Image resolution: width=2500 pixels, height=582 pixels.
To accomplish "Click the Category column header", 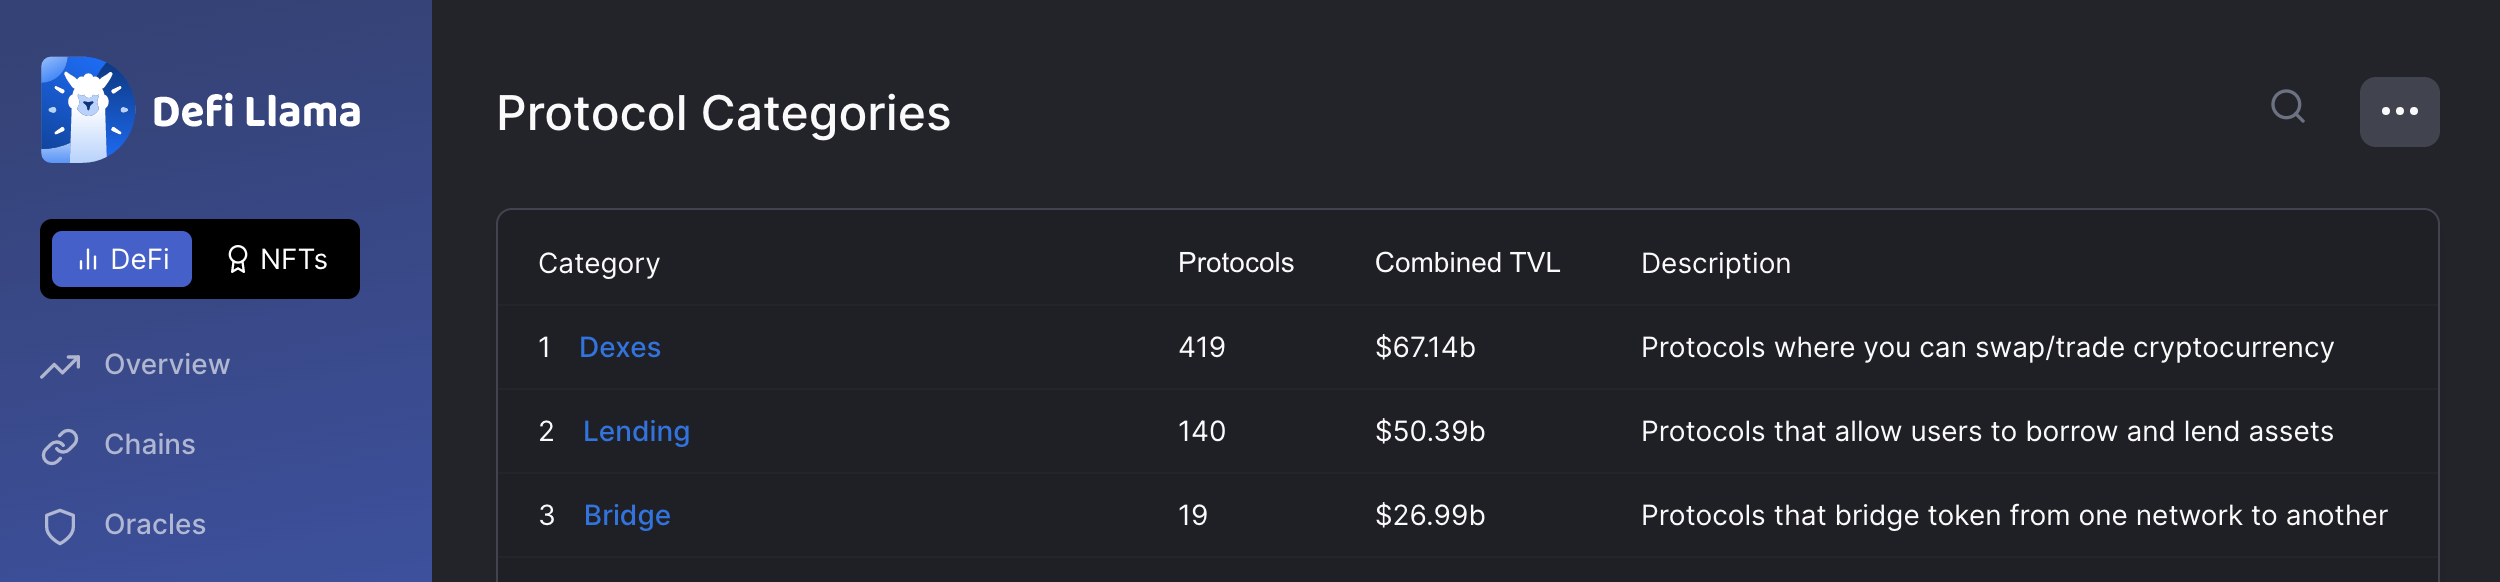I will pos(599,264).
